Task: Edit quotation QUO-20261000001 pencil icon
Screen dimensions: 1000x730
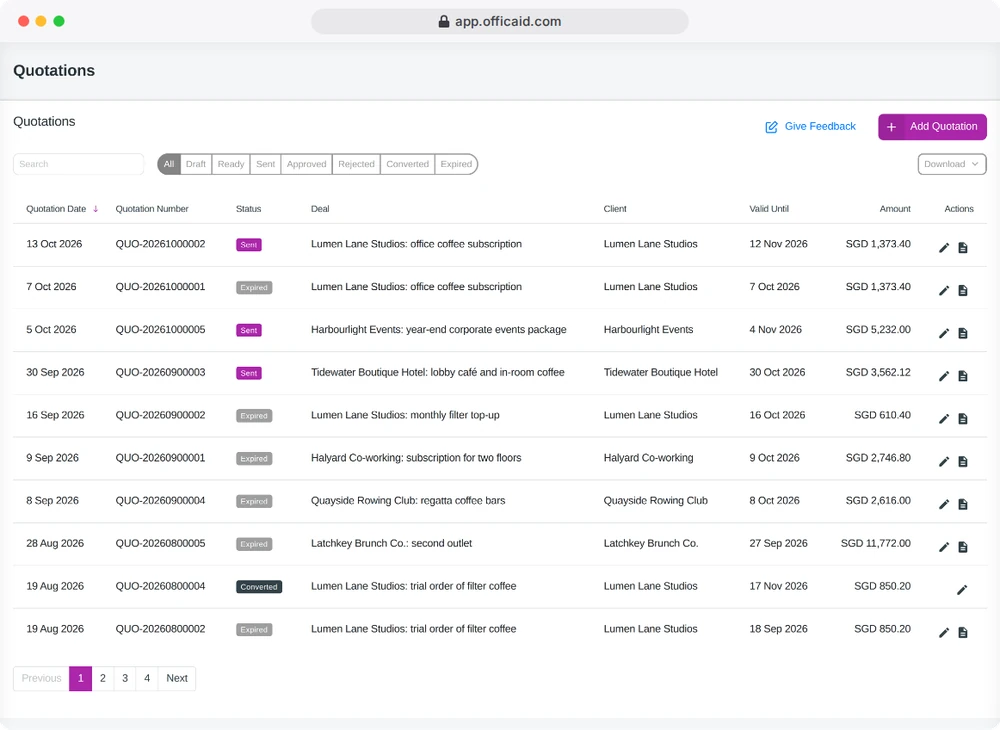Action: coord(944,291)
